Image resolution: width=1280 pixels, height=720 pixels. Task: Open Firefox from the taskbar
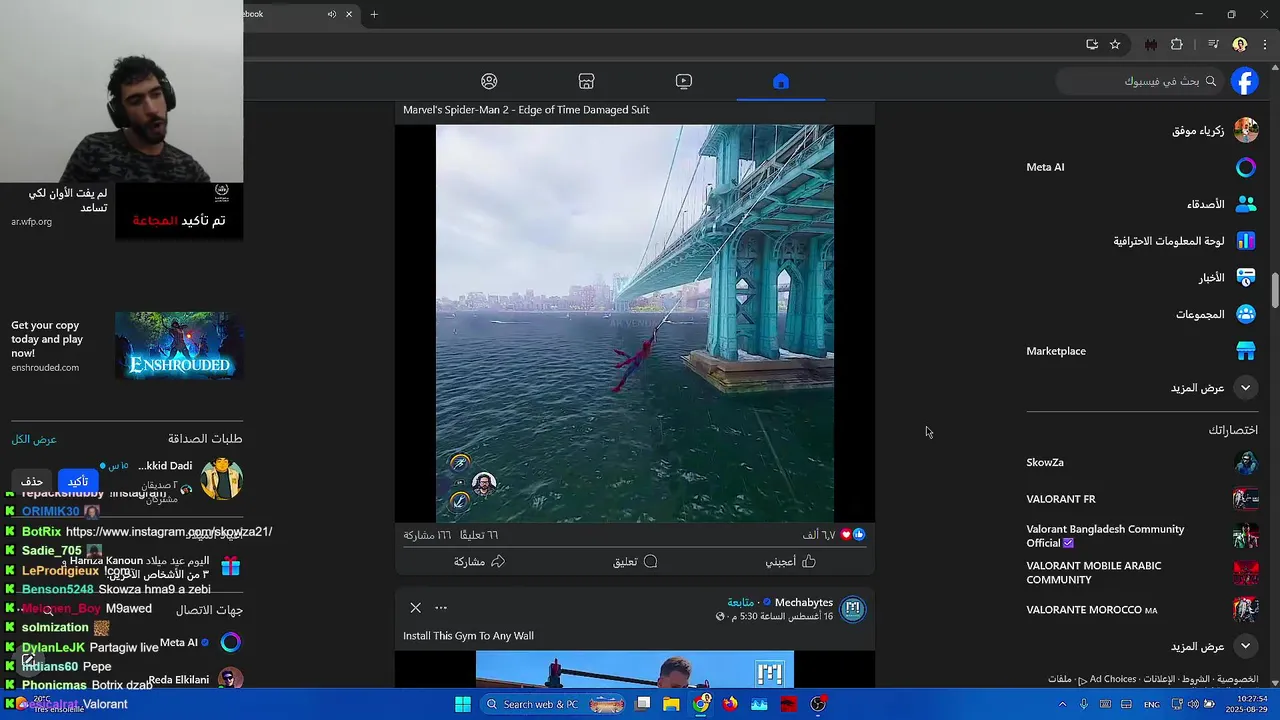[x=730, y=704]
